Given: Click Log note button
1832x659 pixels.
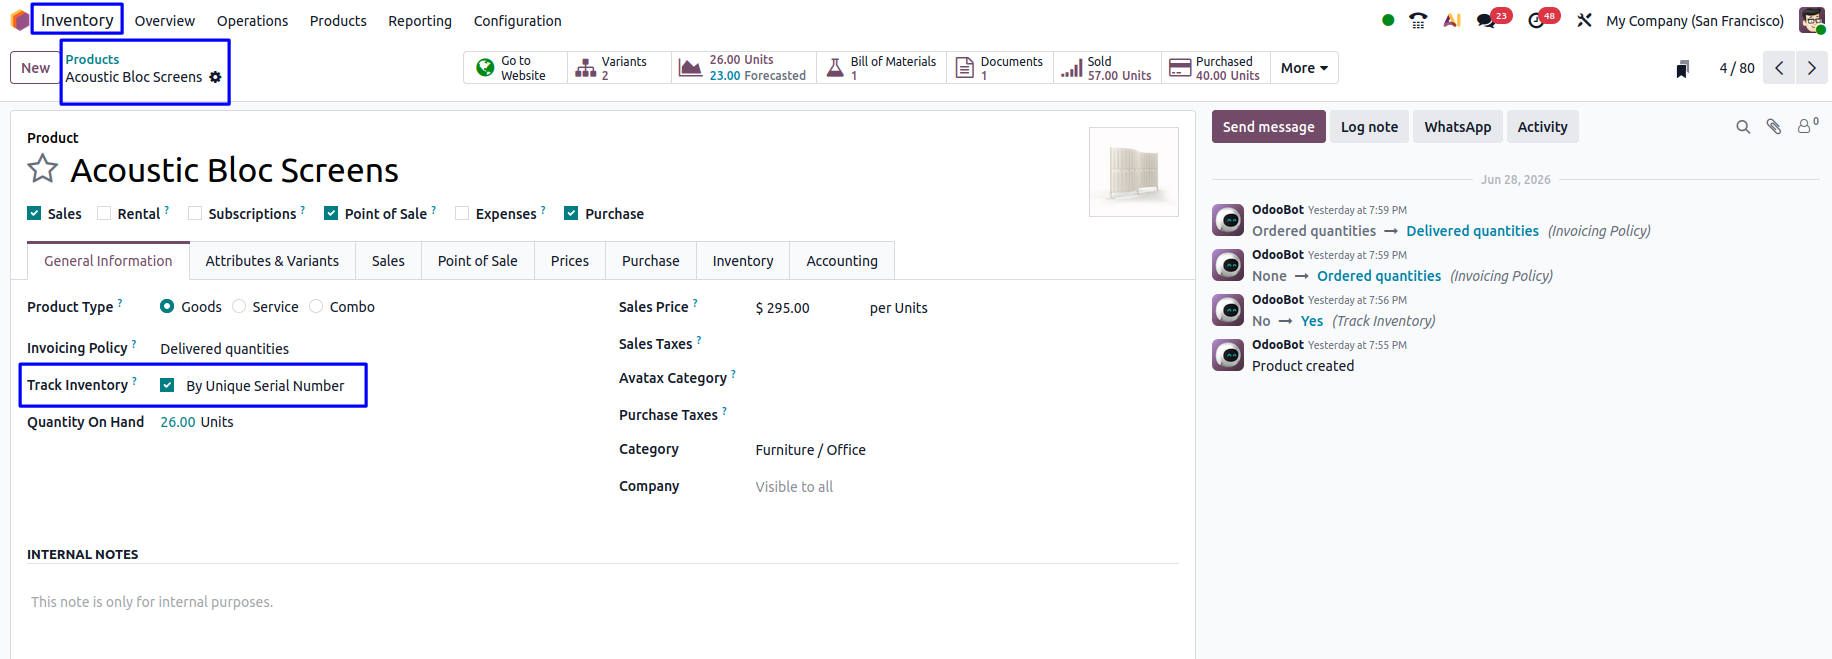Looking at the screenshot, I should tap(1369, 127).
